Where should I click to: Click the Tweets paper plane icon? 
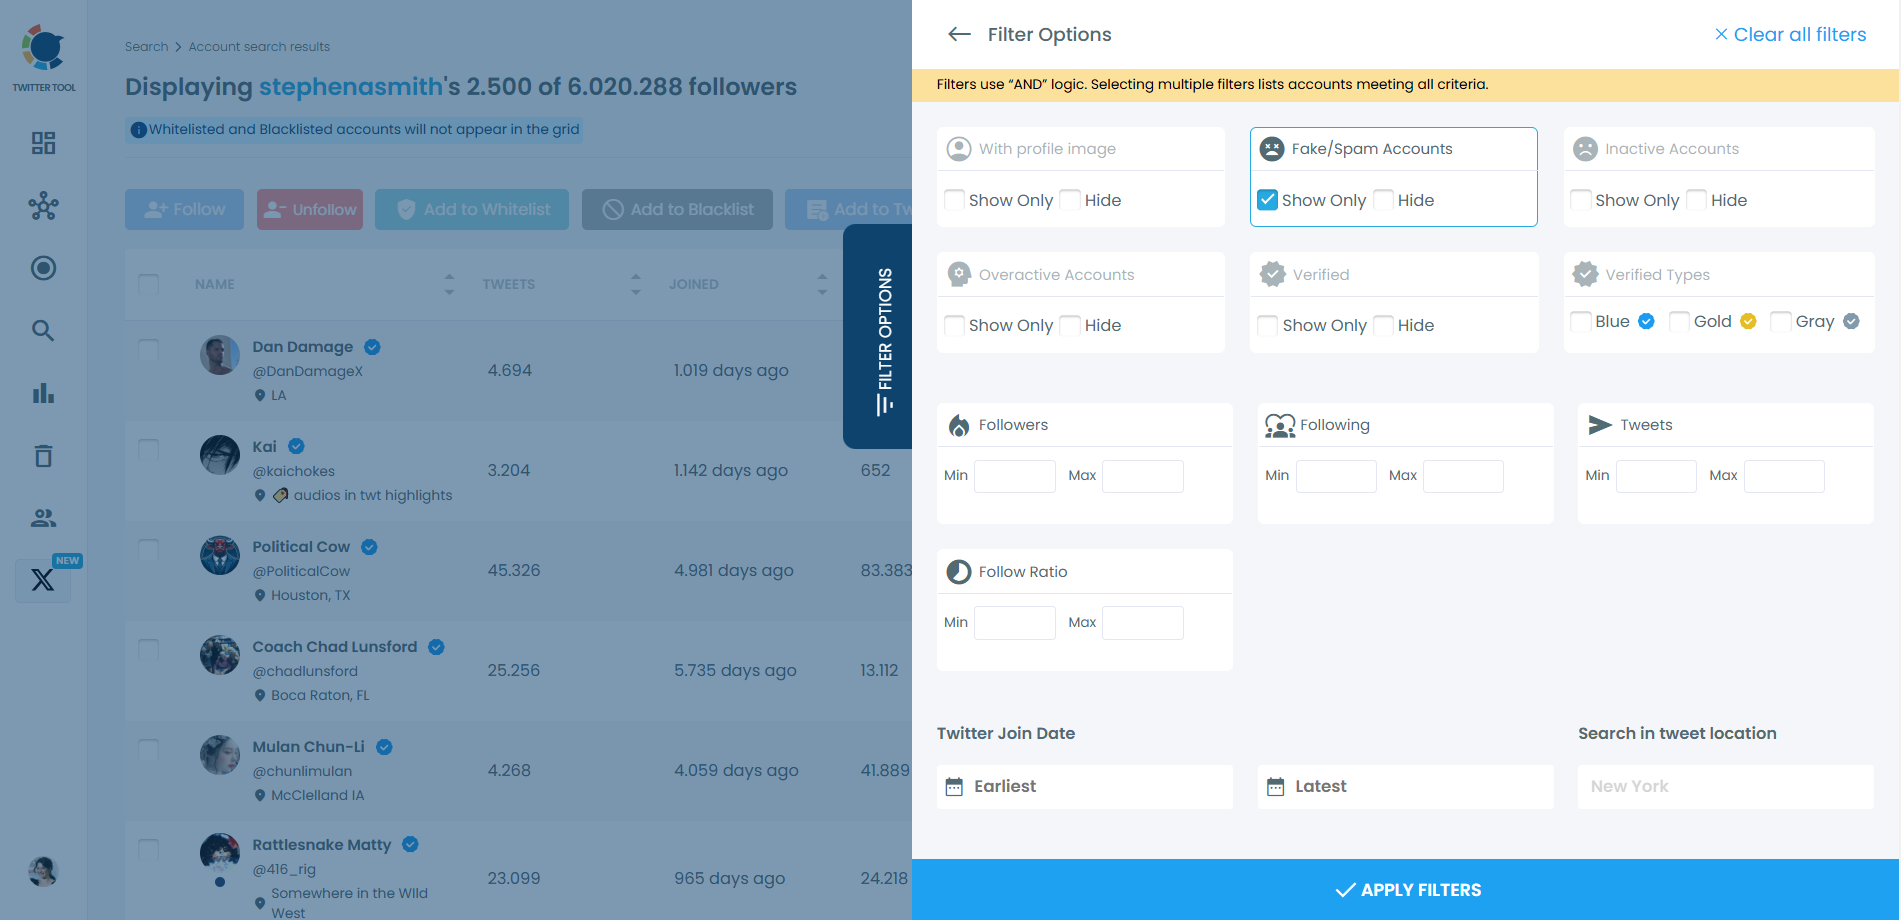[x=1600, y=425]
